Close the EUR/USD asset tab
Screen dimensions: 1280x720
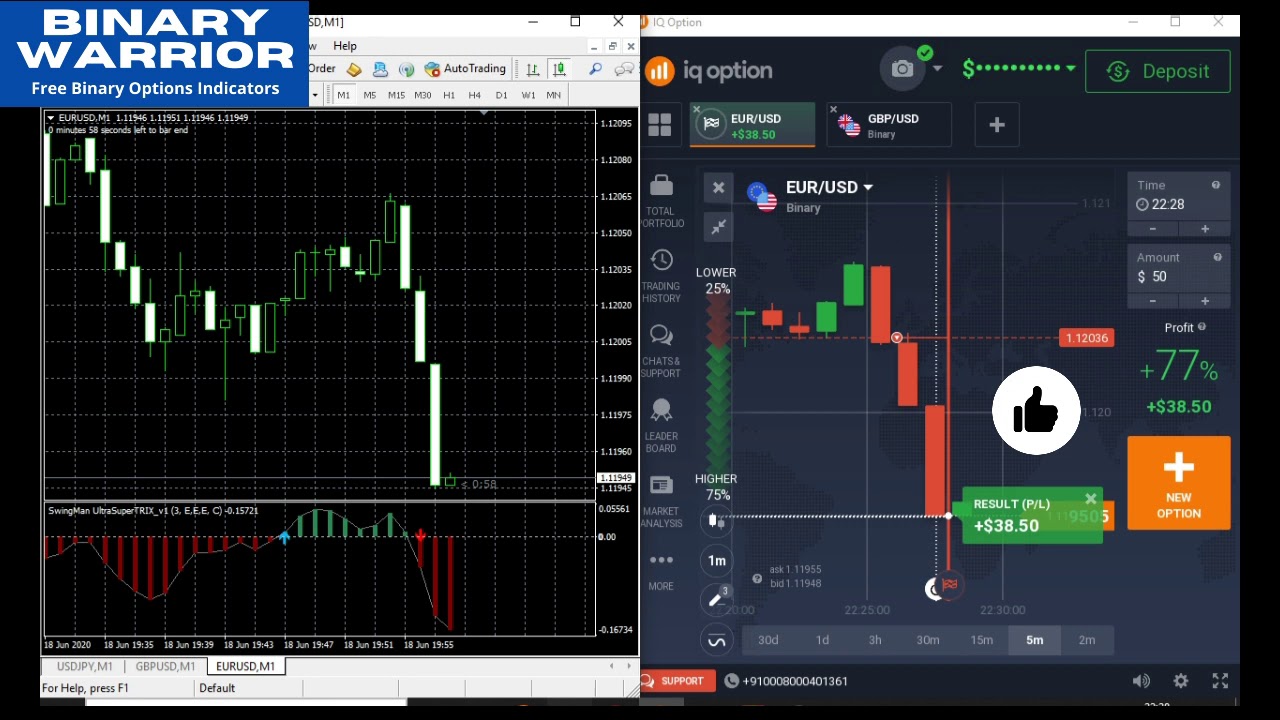[697, 109]
